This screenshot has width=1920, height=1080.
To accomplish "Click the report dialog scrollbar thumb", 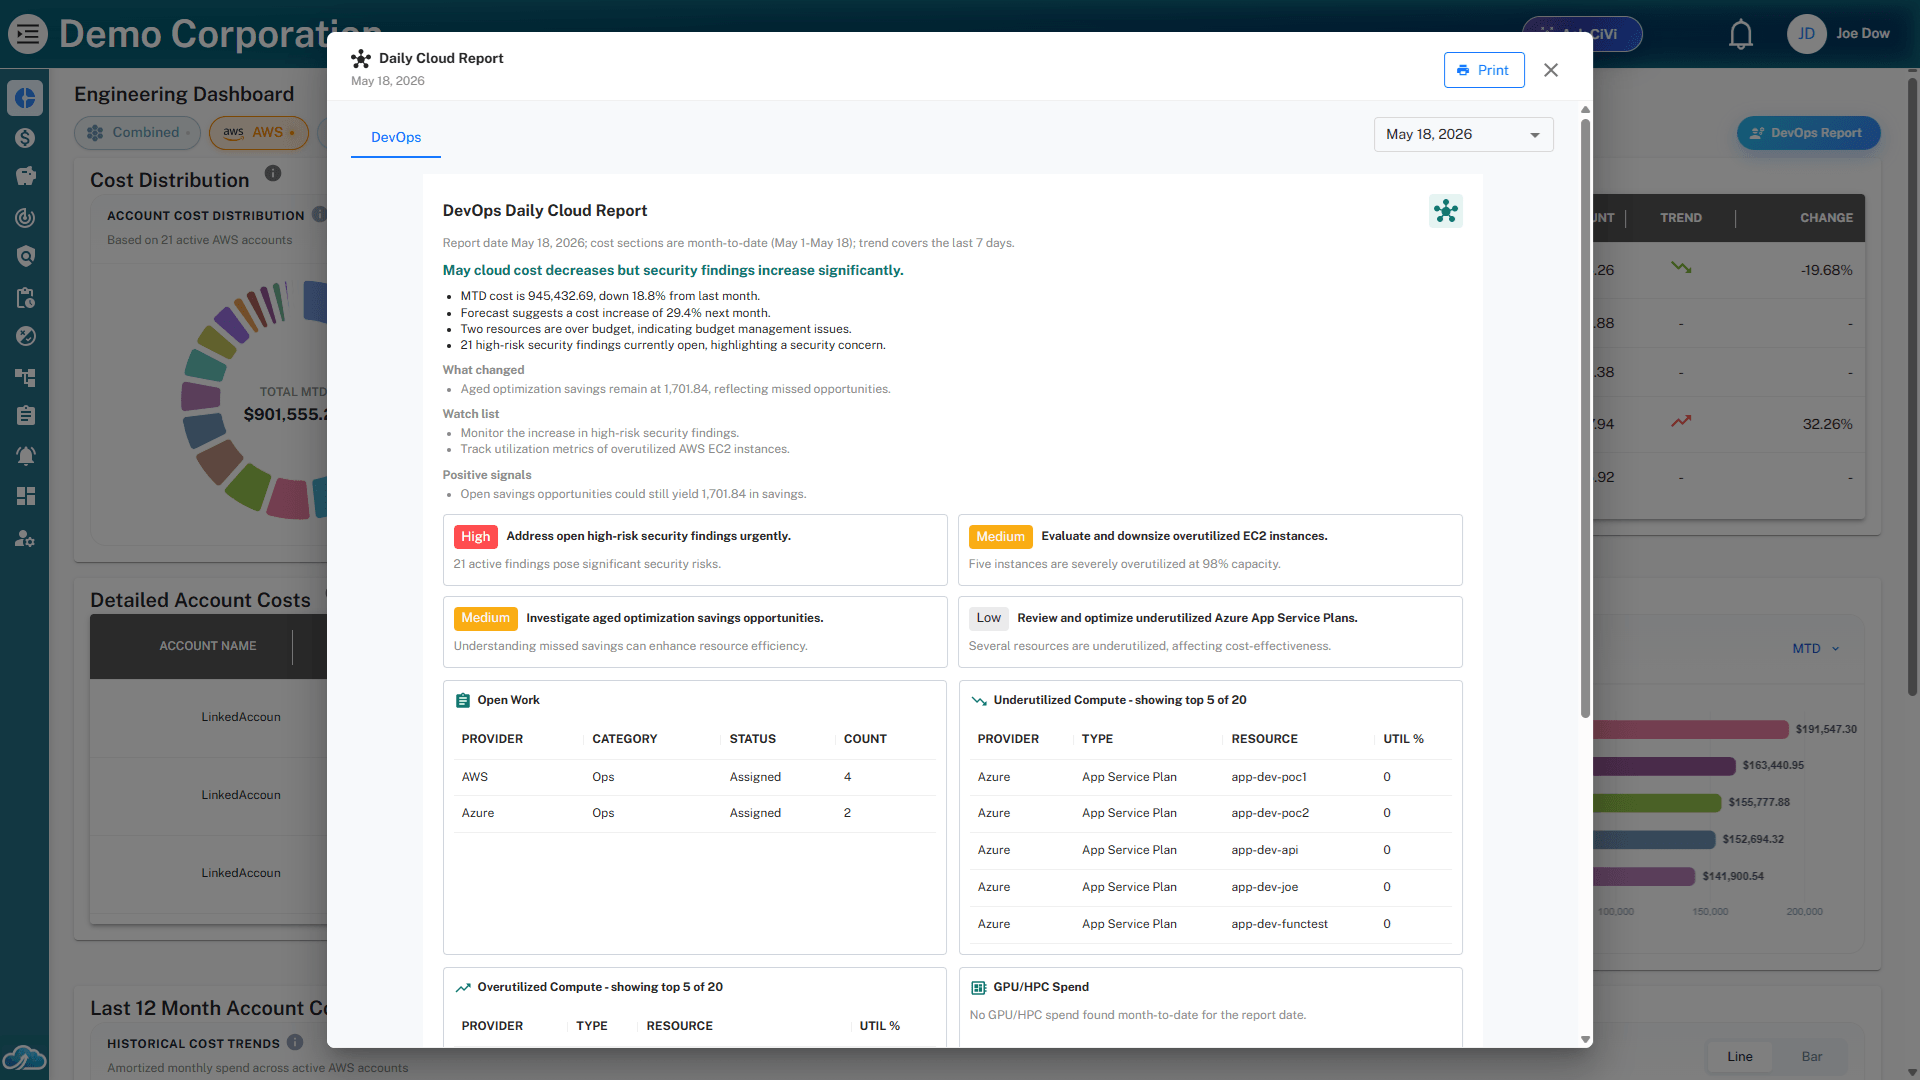I will coord(1585,418).
